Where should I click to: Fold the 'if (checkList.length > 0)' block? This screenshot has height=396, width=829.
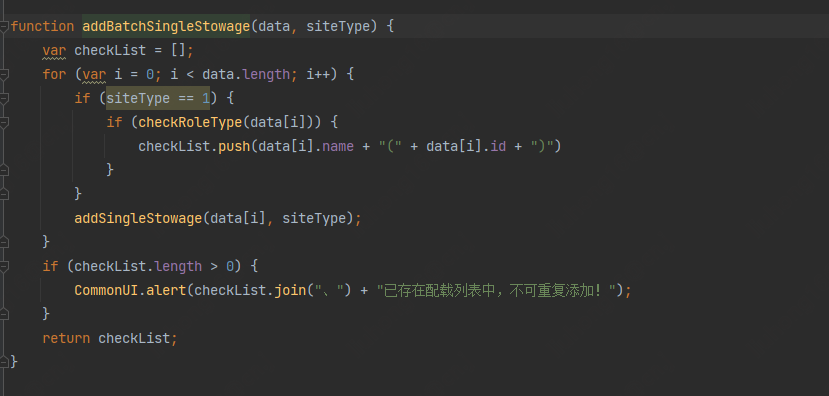coord(4,266)
